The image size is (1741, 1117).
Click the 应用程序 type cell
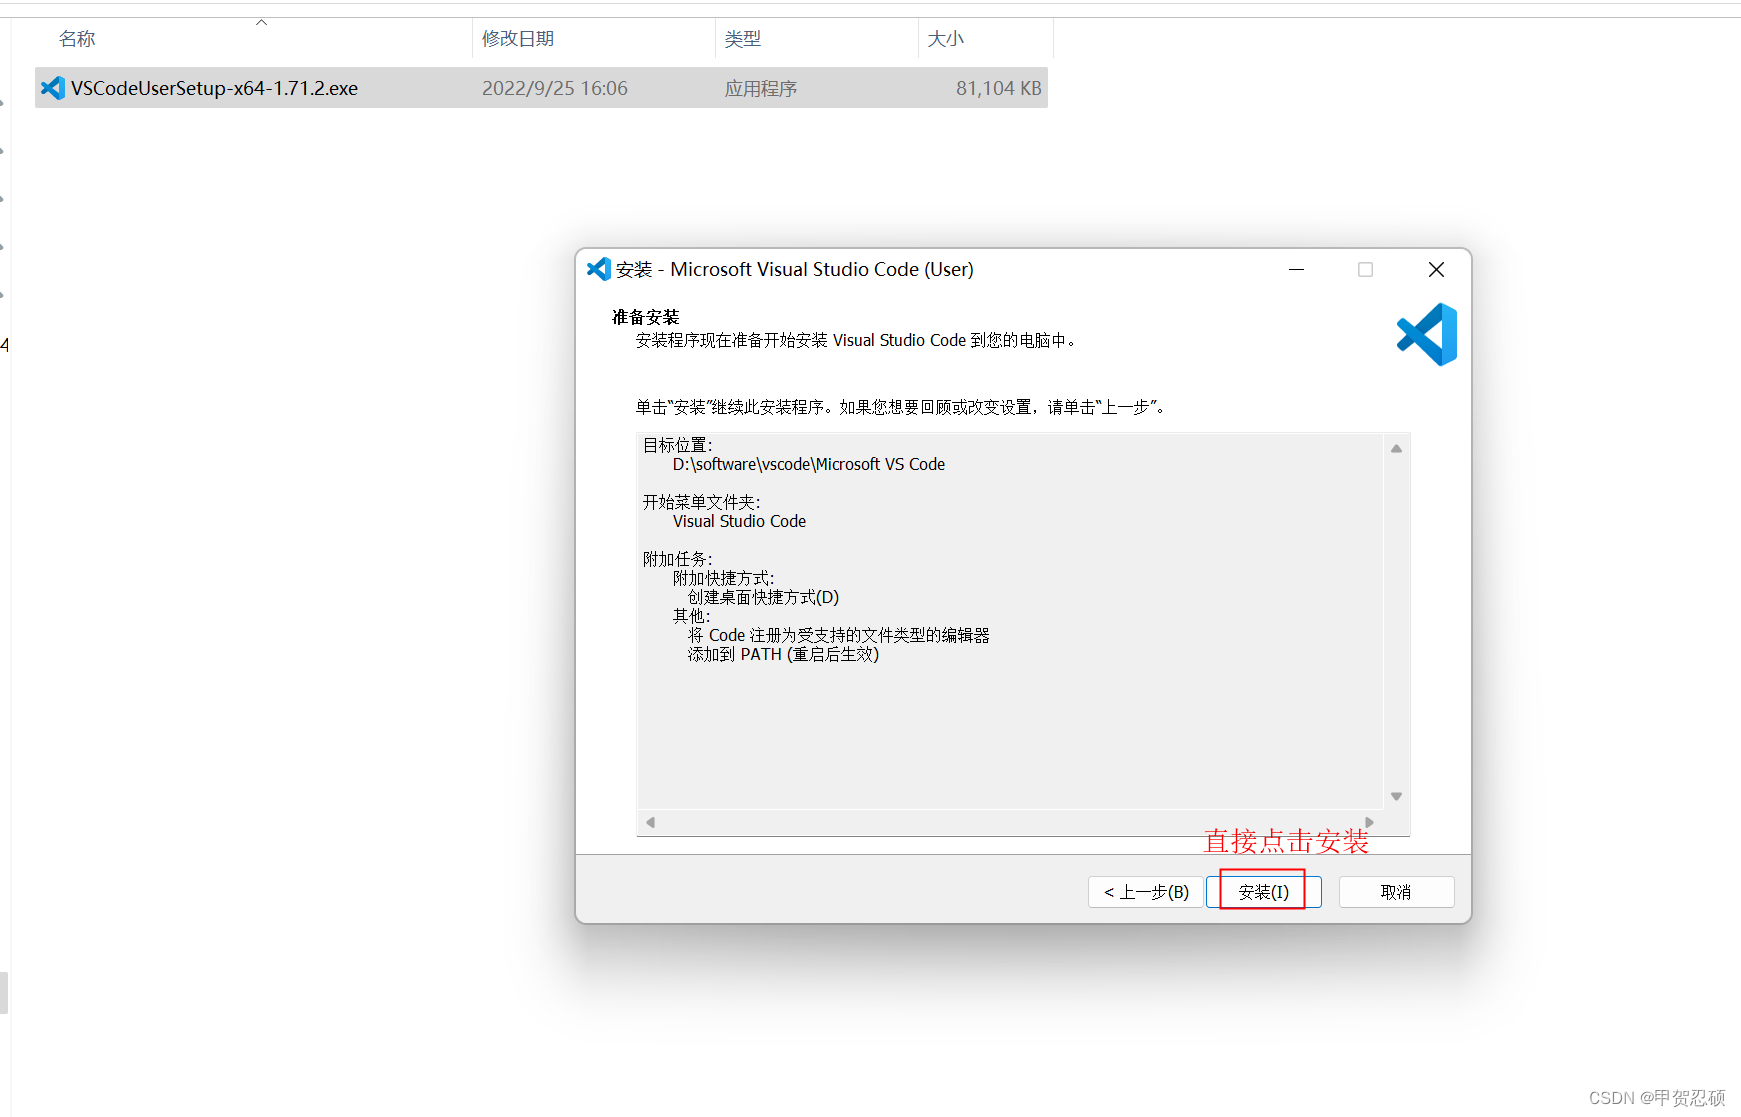point(761,88)
